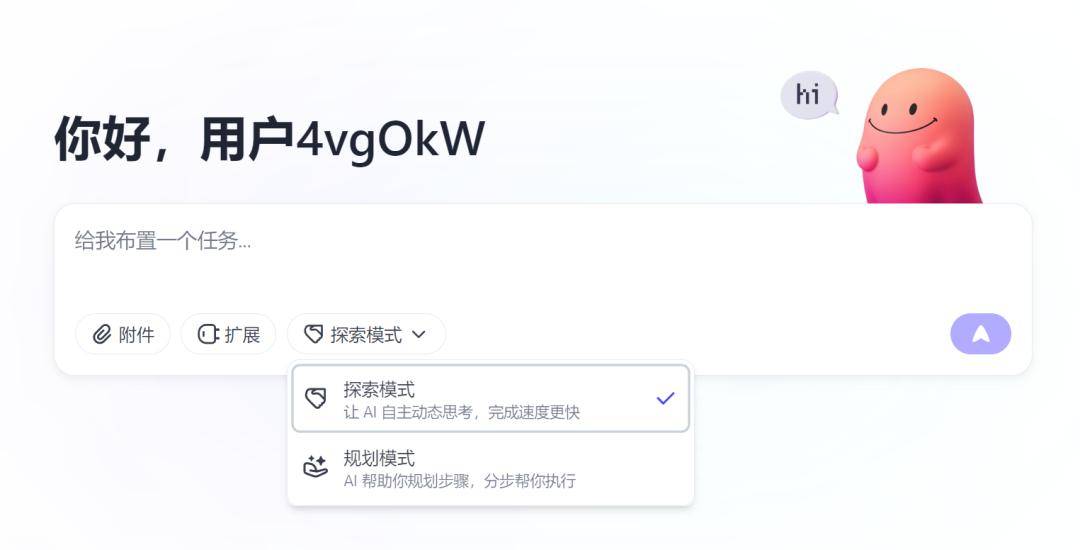Click the plug icon for 扩展
The height and width of the screenshot is (550, 1080).
point(208,335)
